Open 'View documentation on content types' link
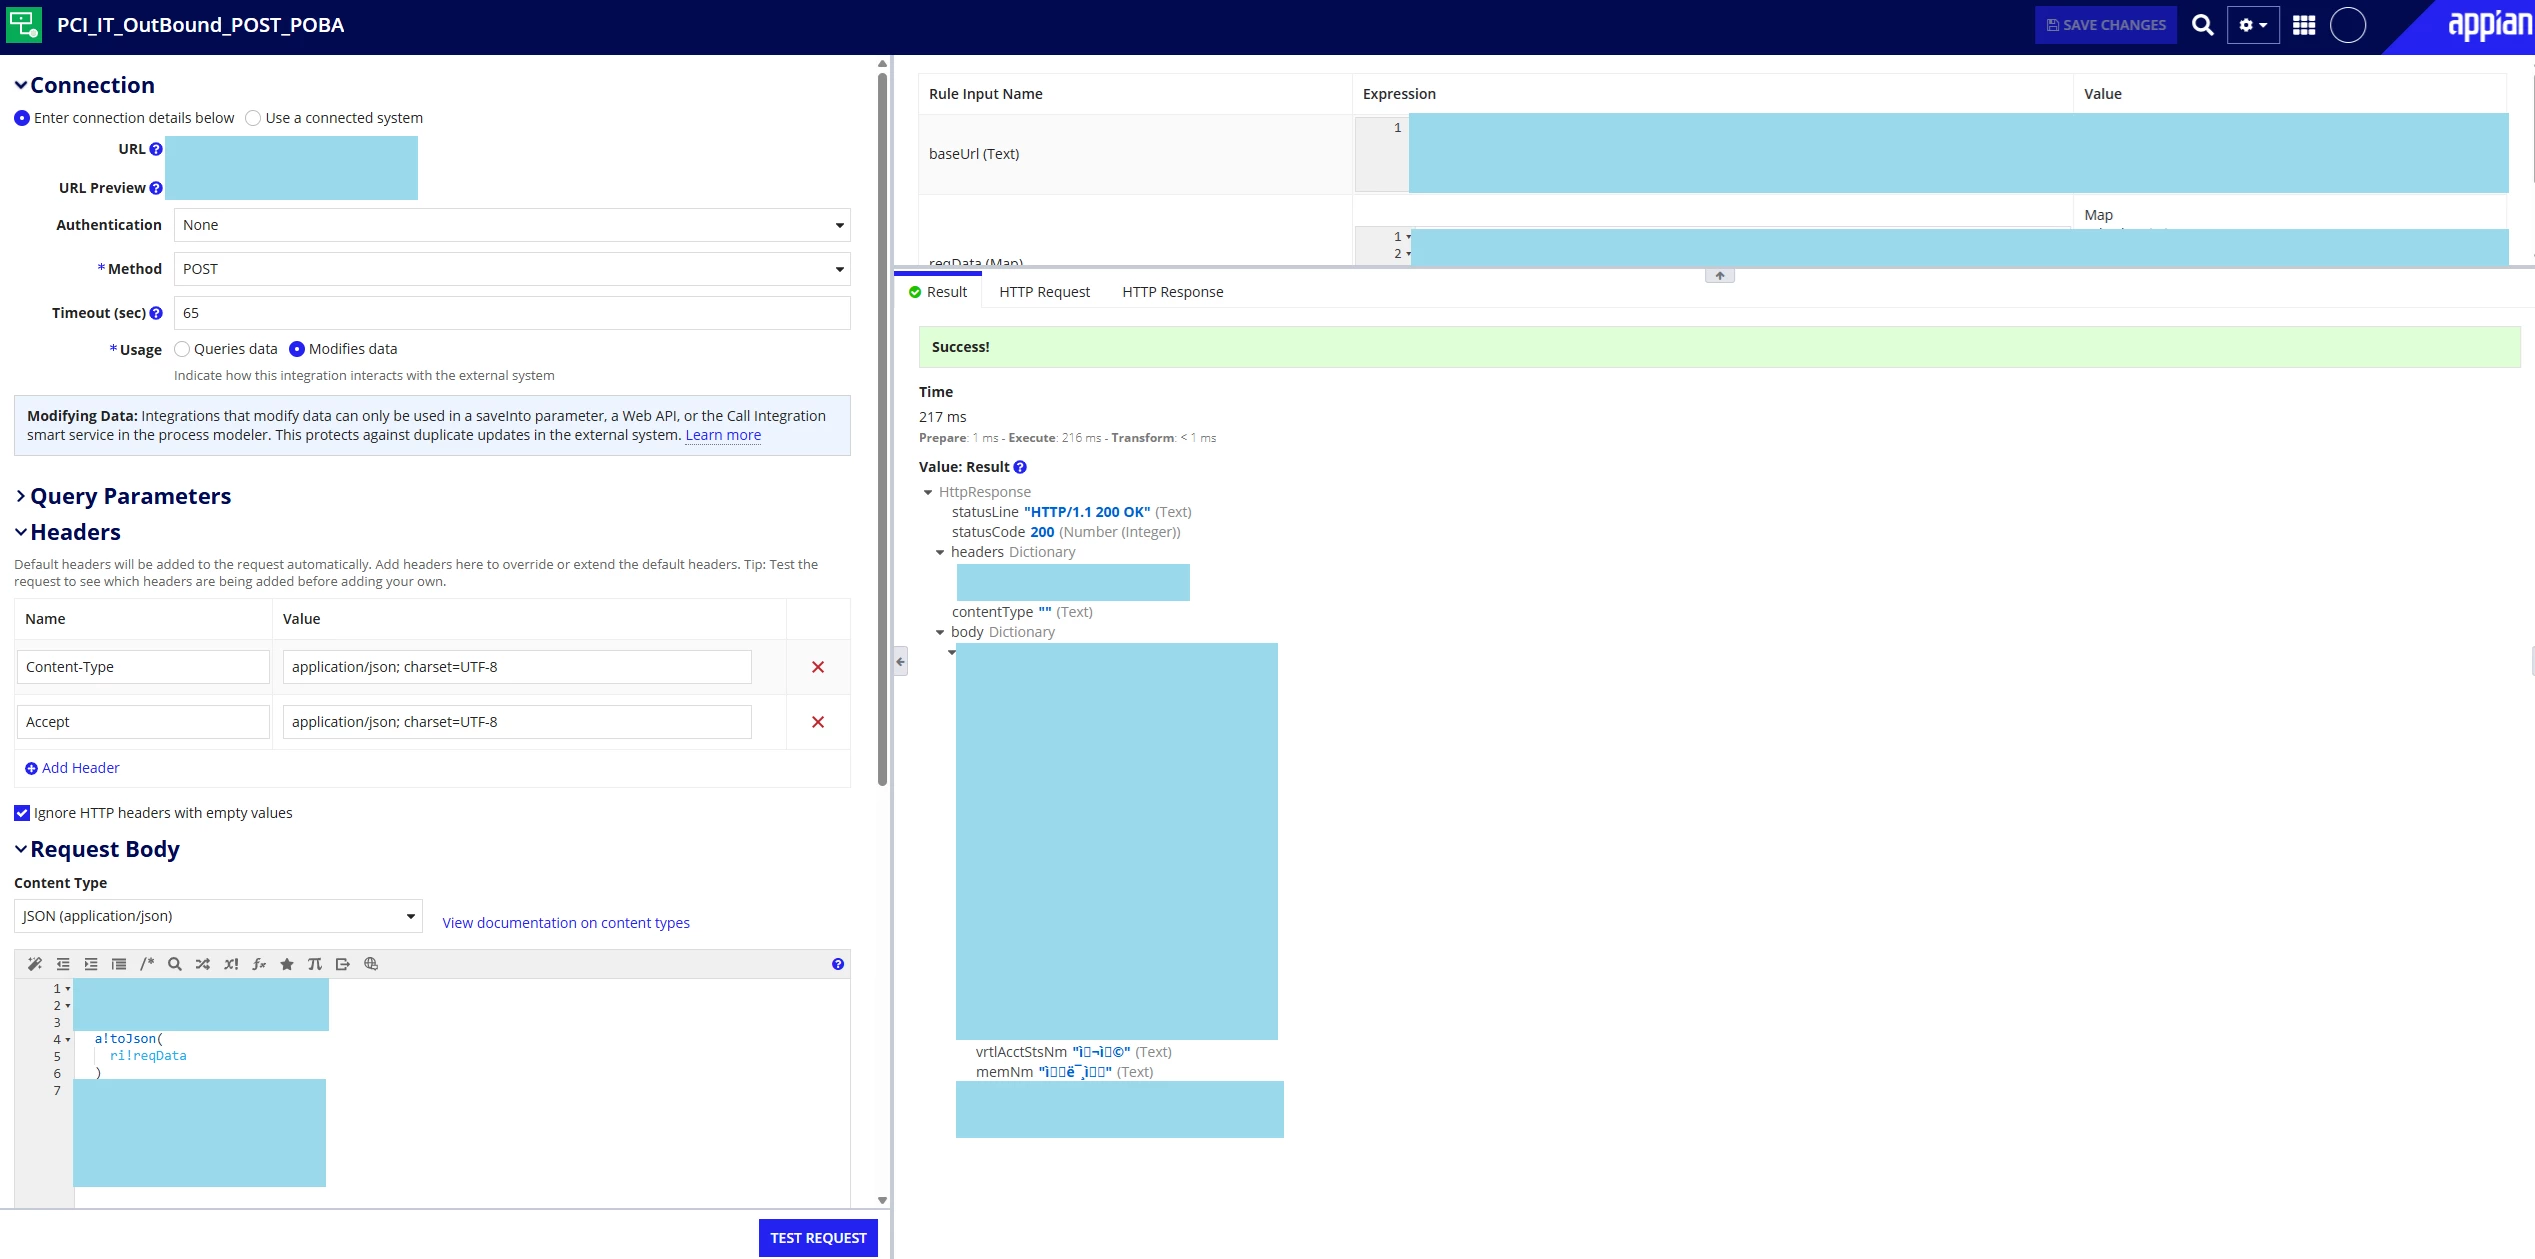The height and width of the screenshot is (1259, 2535). pos(566,923)
